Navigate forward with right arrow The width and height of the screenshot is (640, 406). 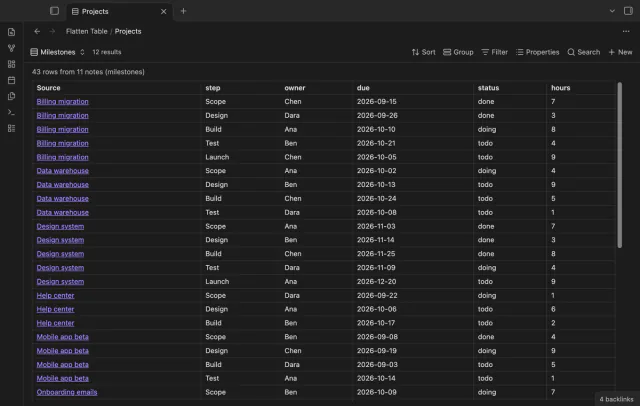pyautogui.click(x=52, y=31)
